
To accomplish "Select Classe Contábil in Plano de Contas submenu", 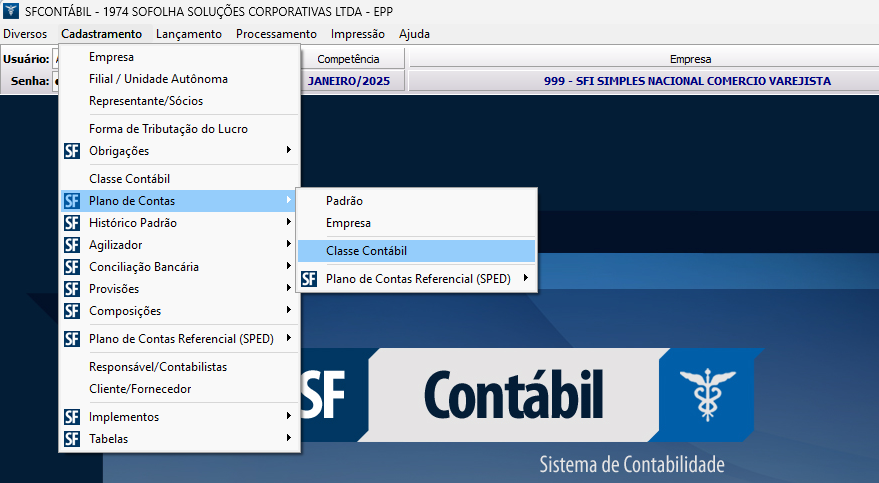I will point(366,251).
